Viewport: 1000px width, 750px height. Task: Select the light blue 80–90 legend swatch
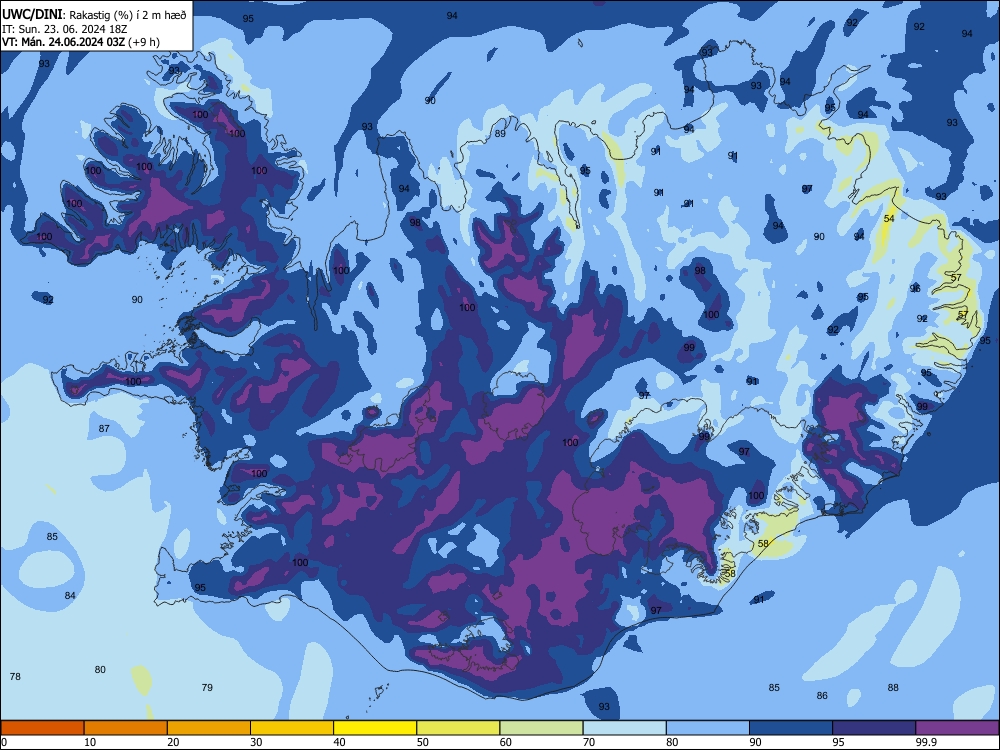click(x=708, y=728)
